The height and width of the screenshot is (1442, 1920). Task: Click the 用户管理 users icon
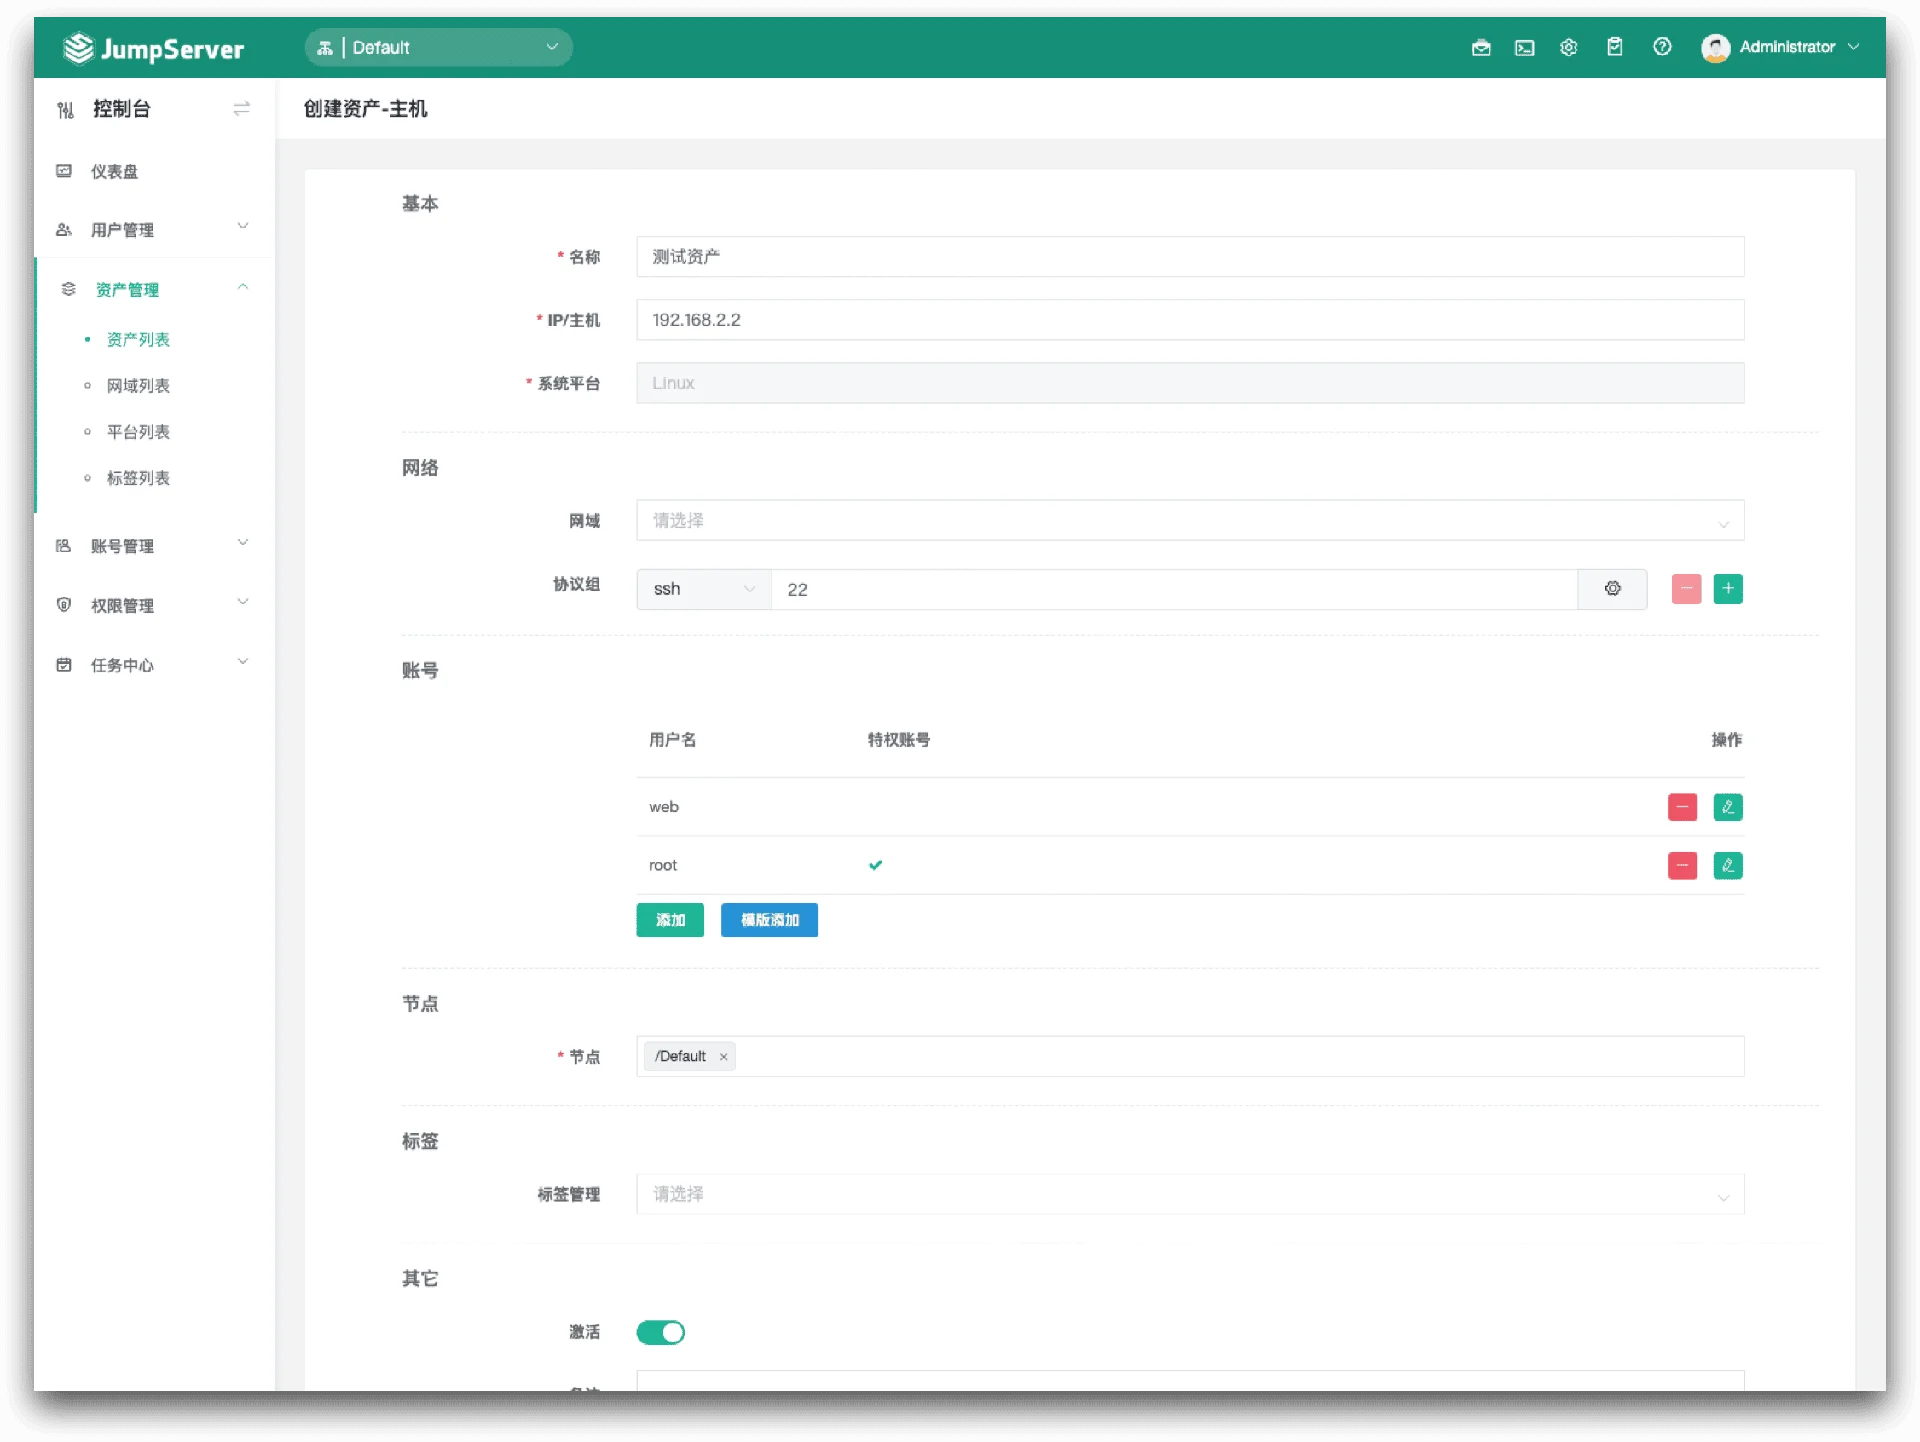(64, 230)
